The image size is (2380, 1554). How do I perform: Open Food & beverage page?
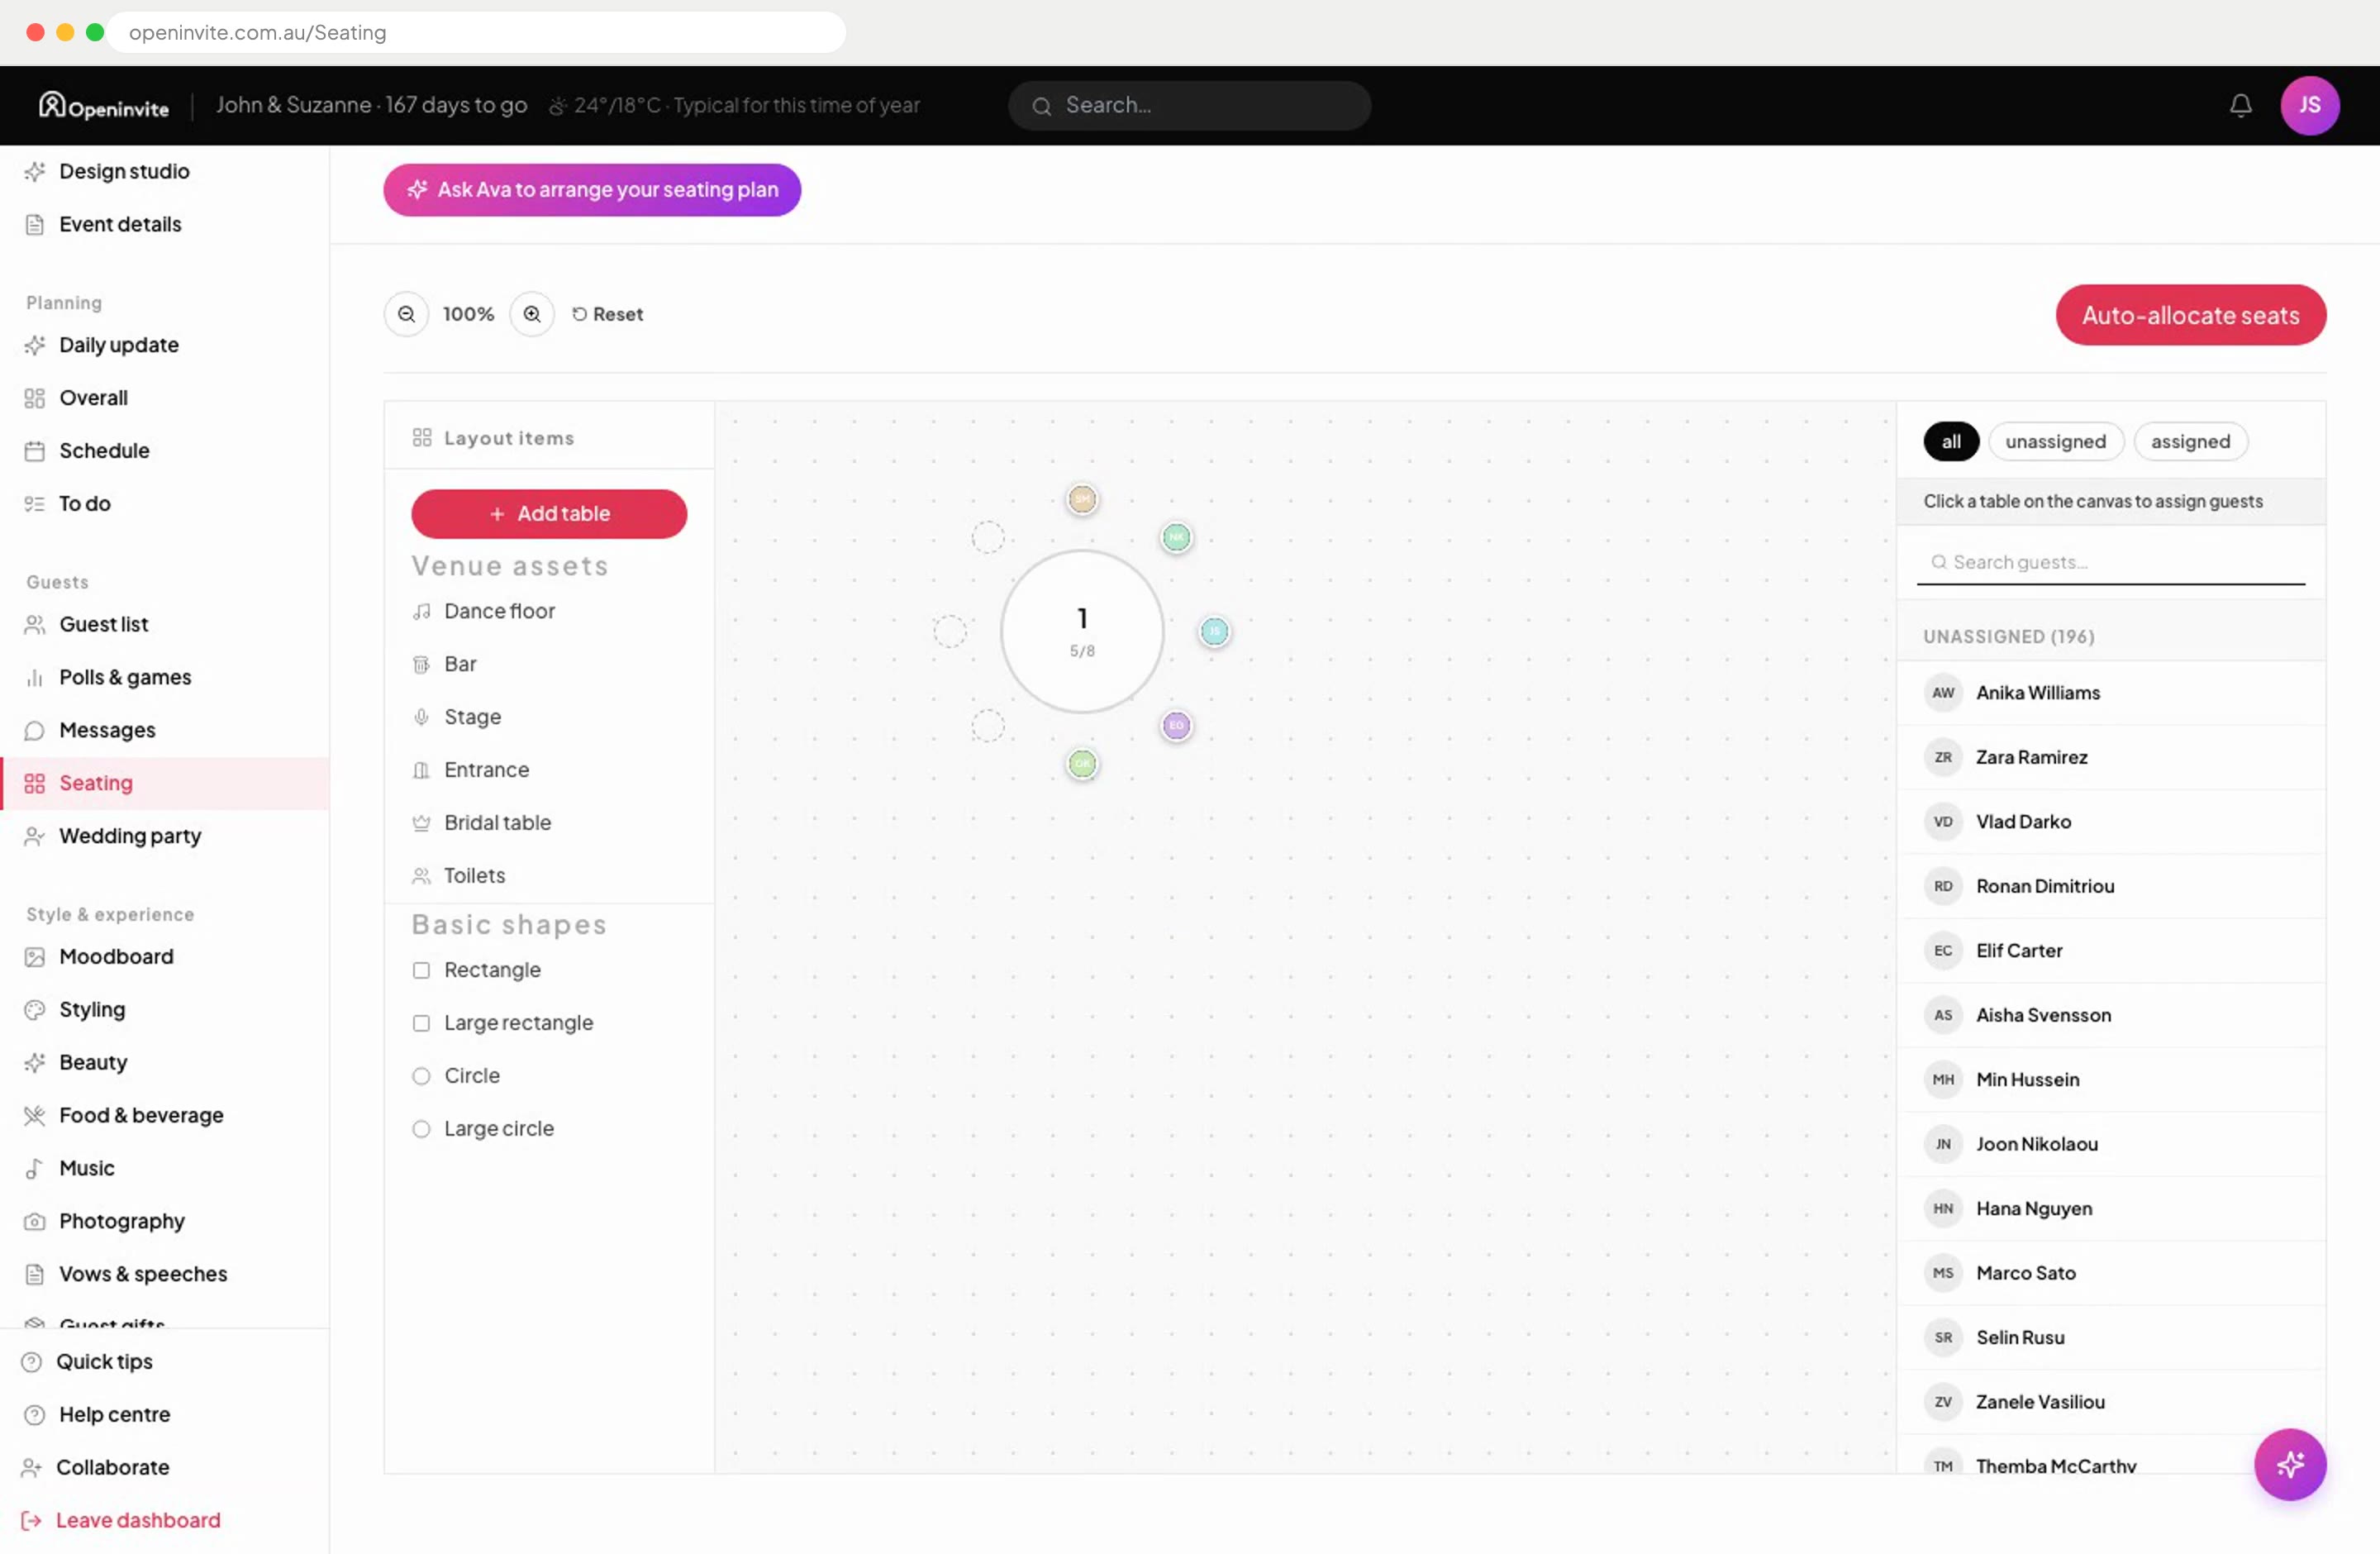coord(165,1115)
